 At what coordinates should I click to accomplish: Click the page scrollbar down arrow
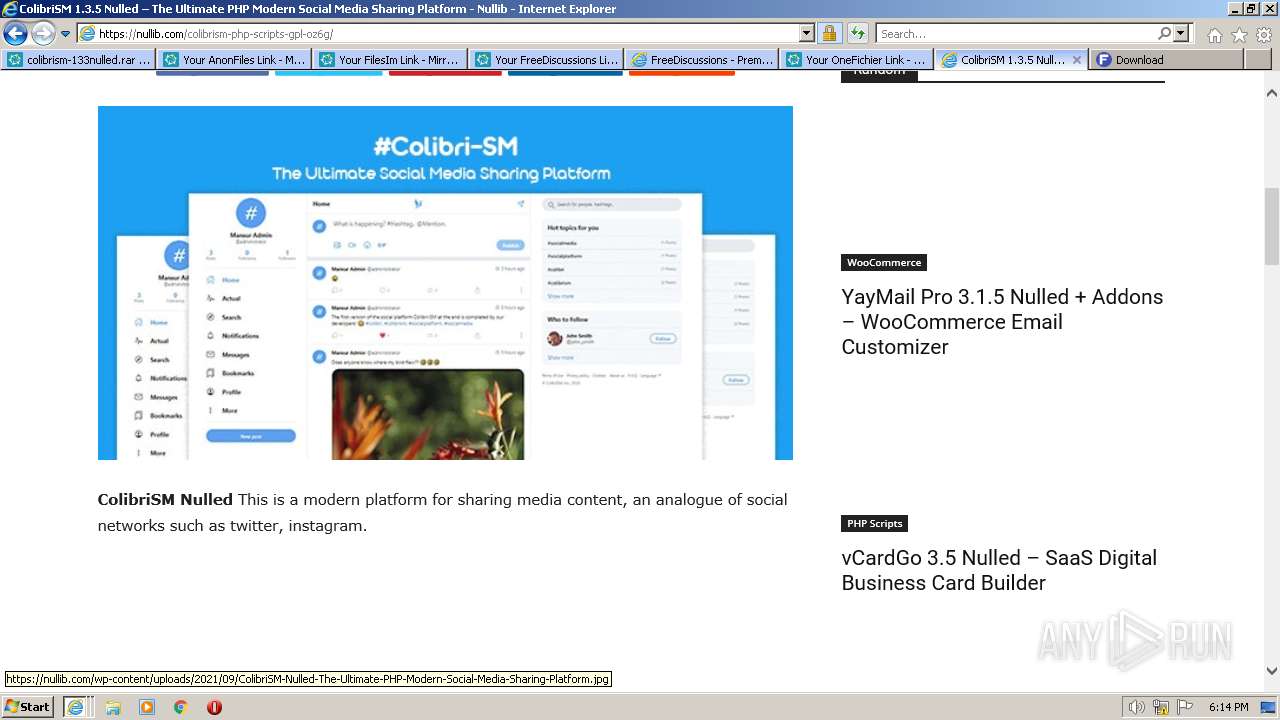click(x=1272, y=671)
